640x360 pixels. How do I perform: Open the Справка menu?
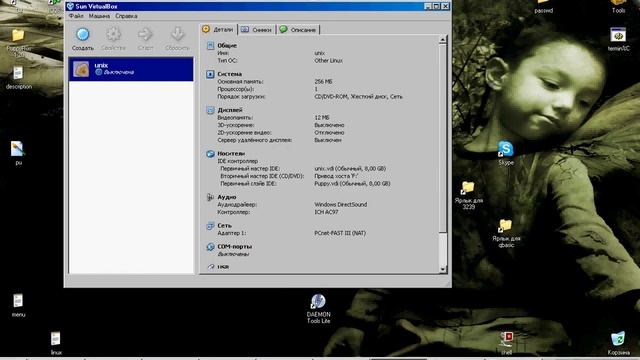pyautogui.click(x=126, y=16)
